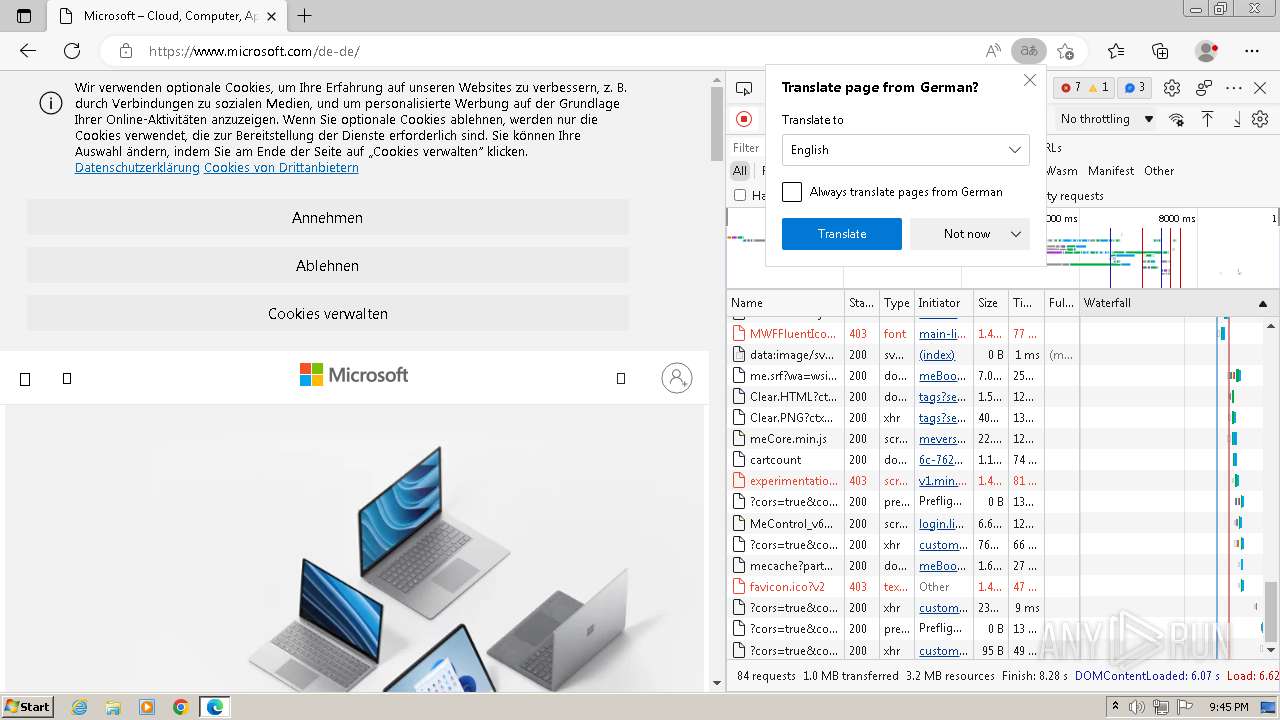Open Network panel settings gear
The width and height of the screenshot is (1280, 720).
click(1260, 119)
